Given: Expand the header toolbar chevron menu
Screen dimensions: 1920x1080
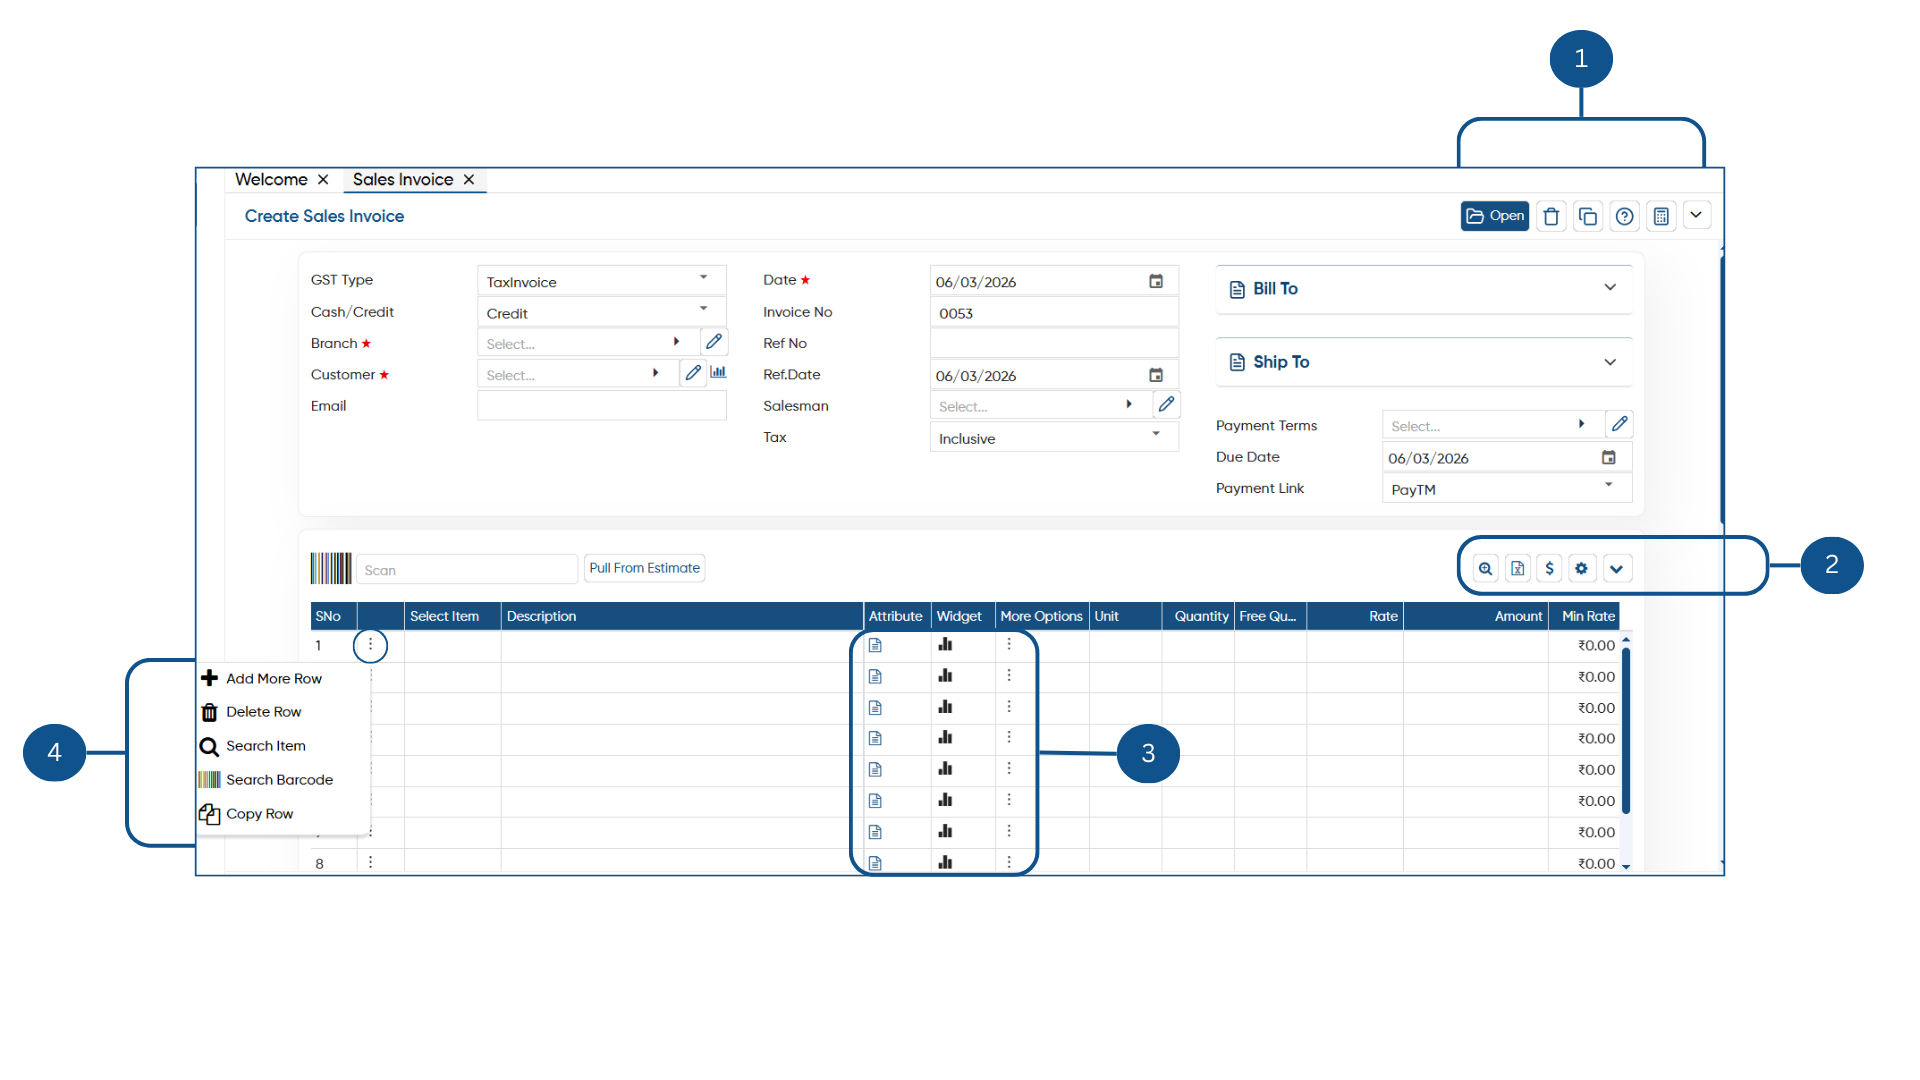Looking at the screenshot, I should (1696, 215).
